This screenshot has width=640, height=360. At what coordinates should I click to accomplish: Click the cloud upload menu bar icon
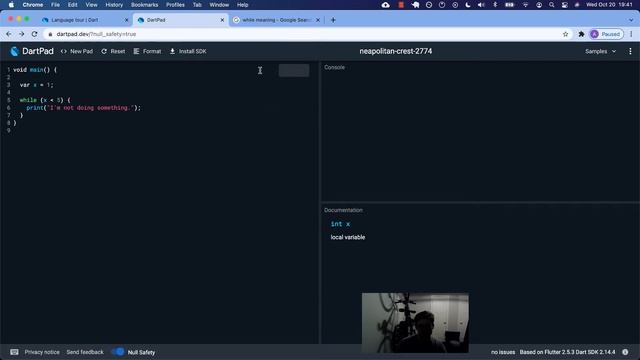tap(386, 5)
